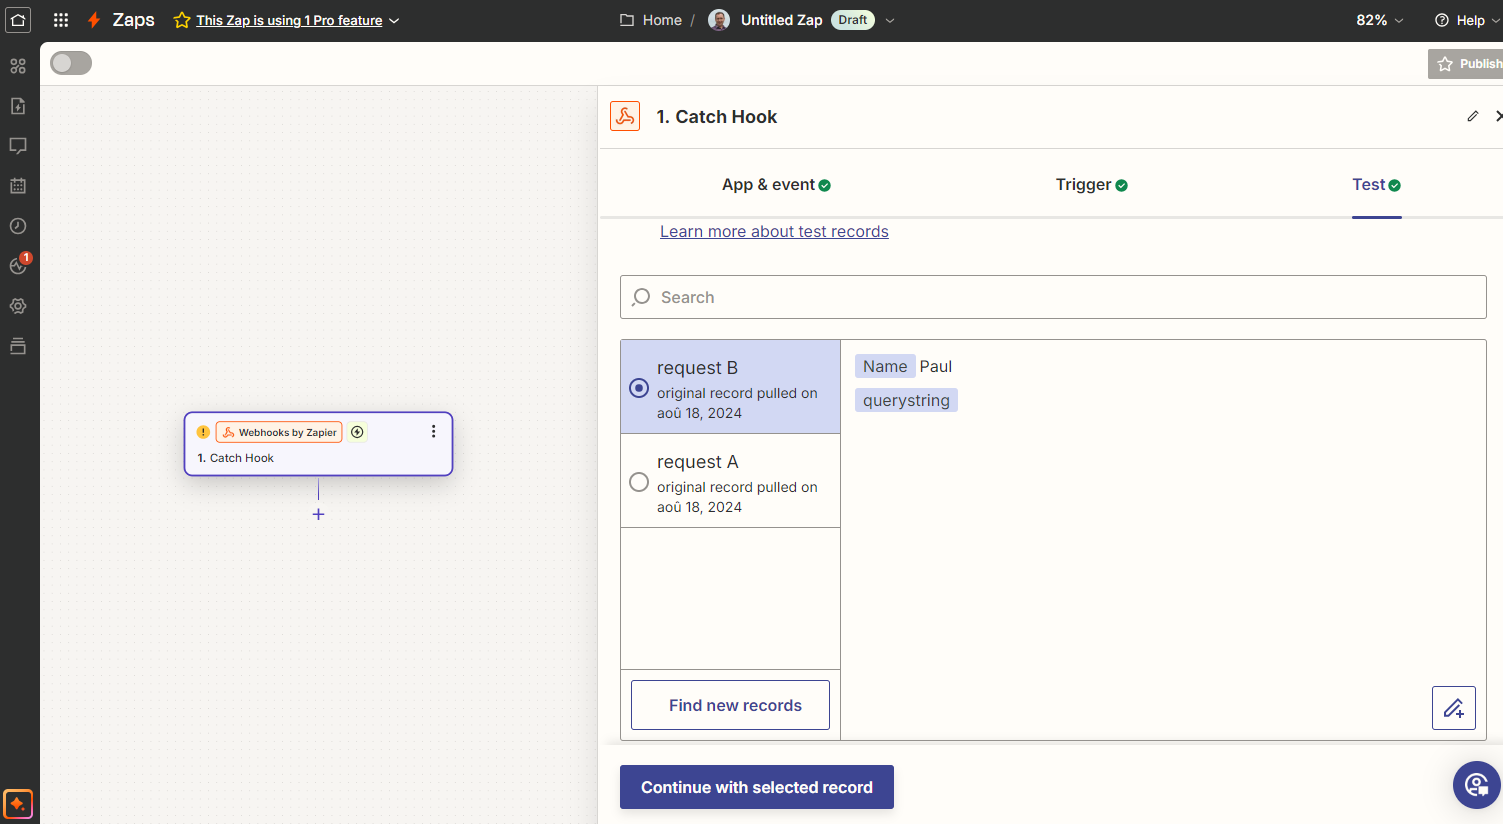Select the request B radio button
The width and height of the screenshot is (1503, 824).
pos(639,388)
